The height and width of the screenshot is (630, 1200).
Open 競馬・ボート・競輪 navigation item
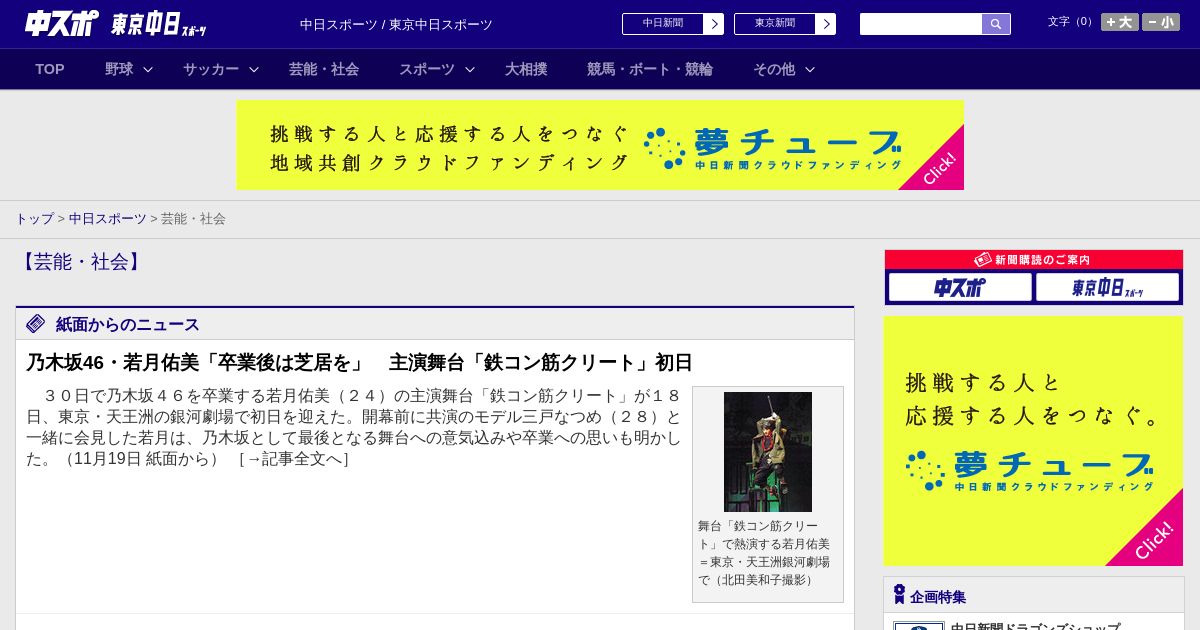tap(650, 69)
